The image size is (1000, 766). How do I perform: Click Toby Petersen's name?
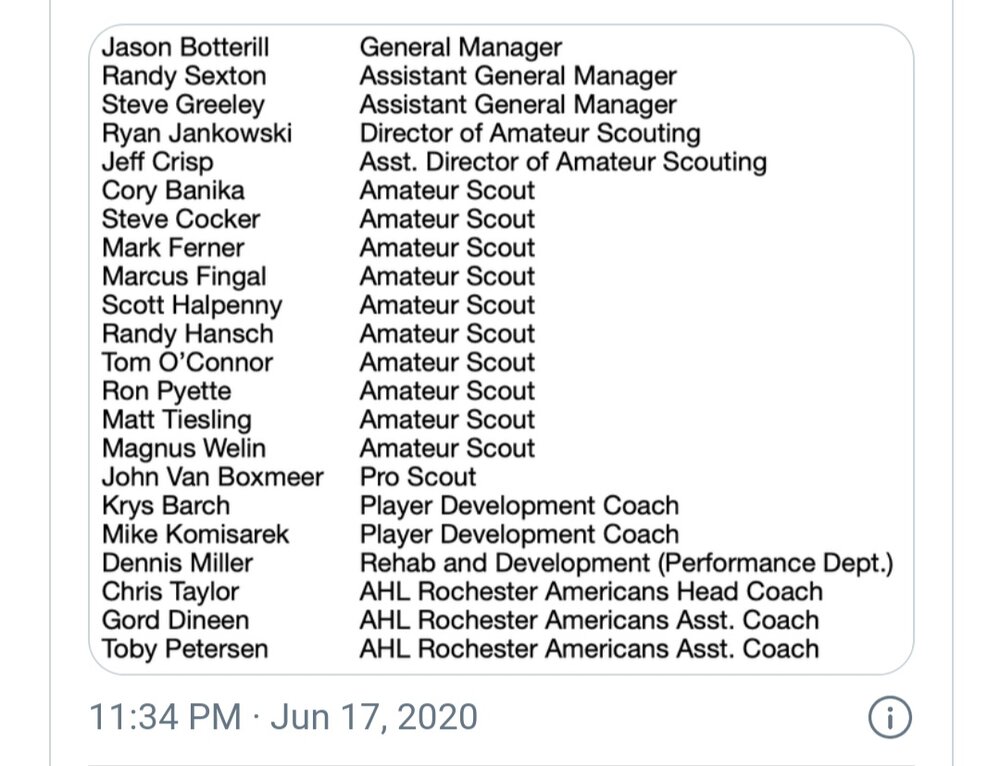(x=185, y=649)
